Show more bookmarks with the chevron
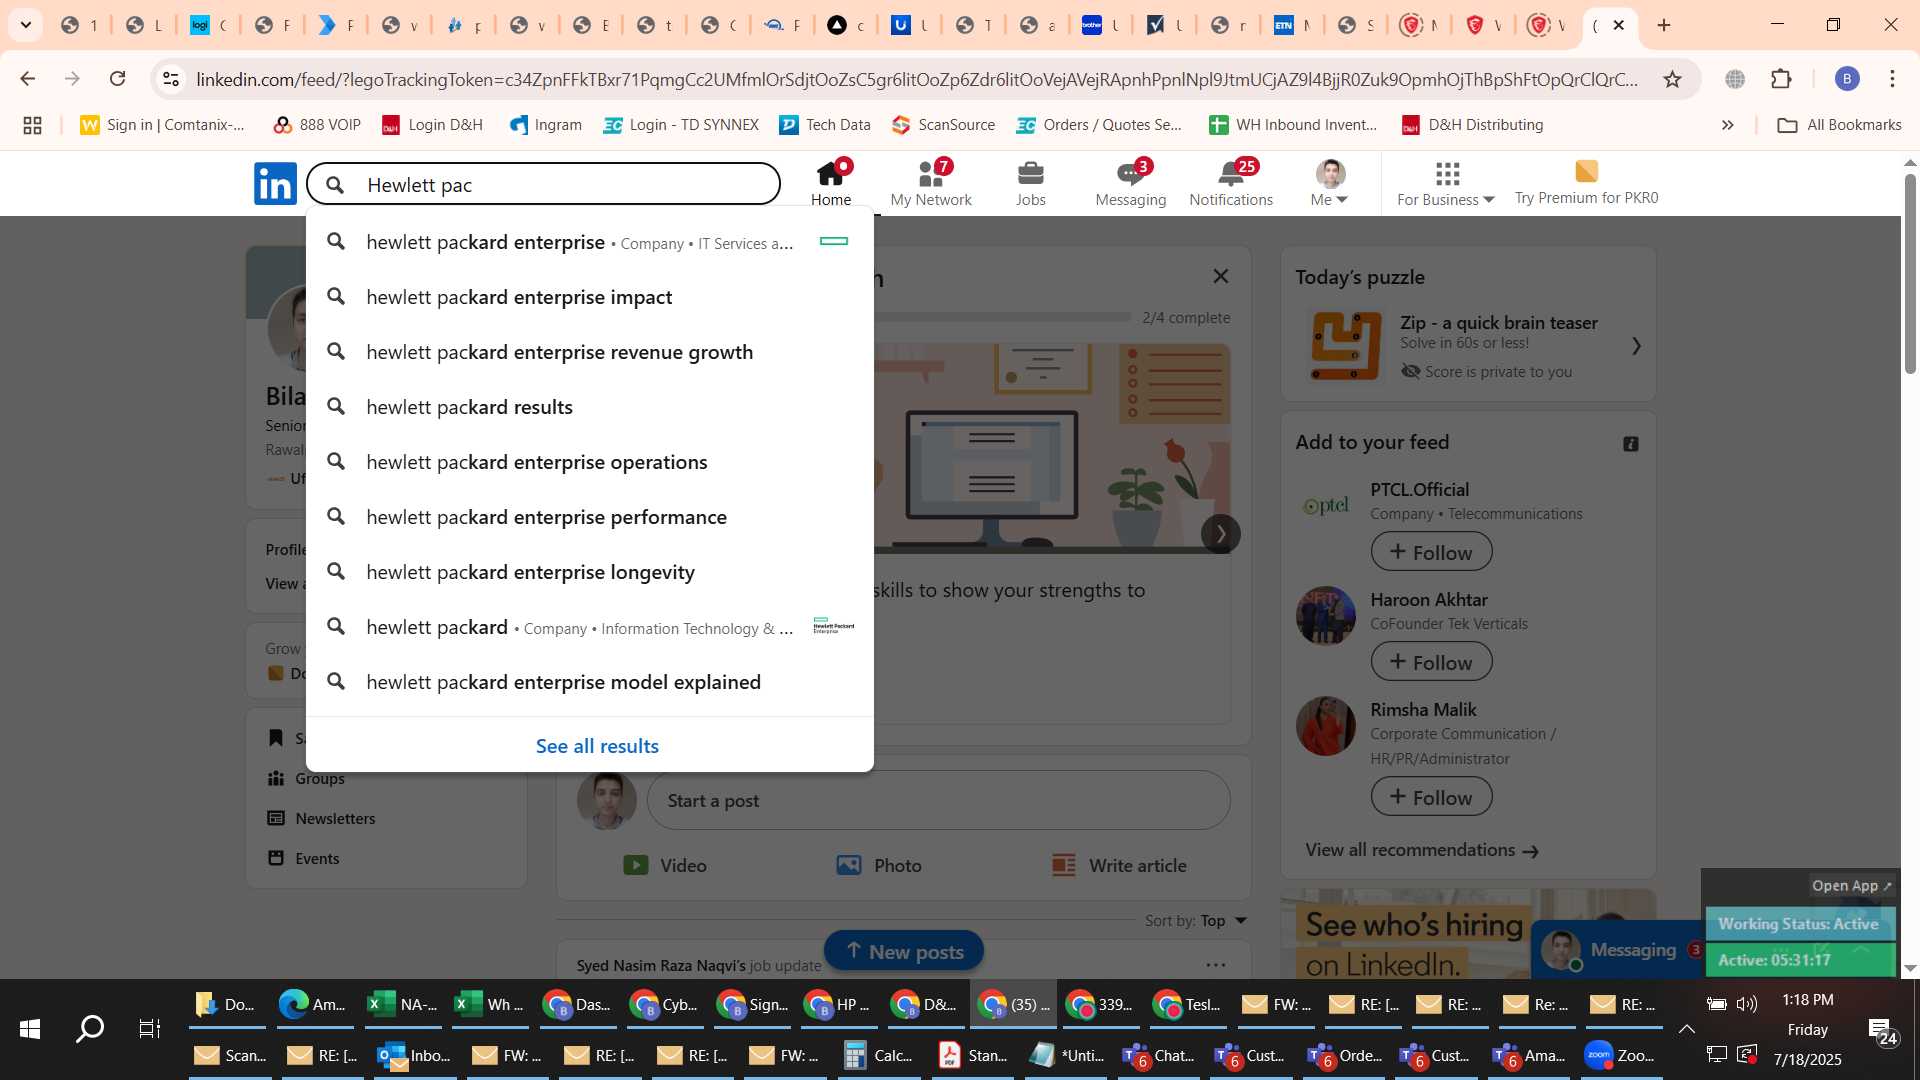 pyautogui.click(x=1727, y=125)
